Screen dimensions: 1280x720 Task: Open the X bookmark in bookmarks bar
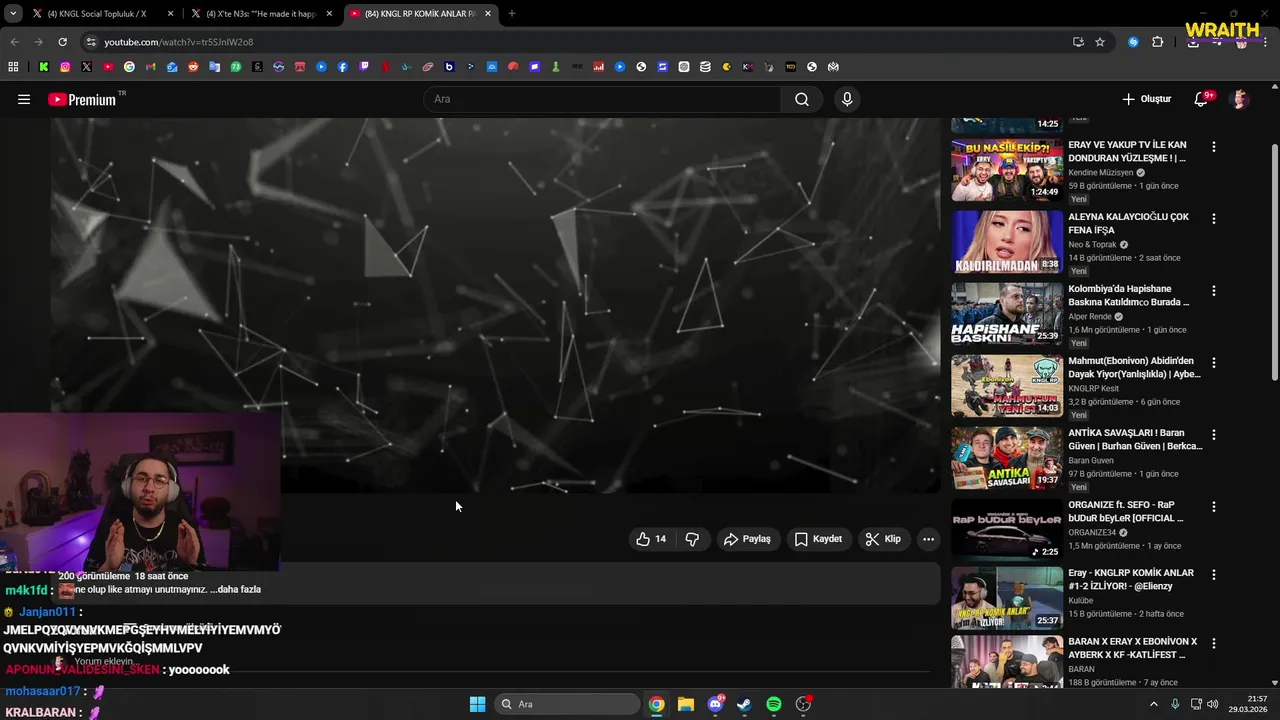coord(86,67)
